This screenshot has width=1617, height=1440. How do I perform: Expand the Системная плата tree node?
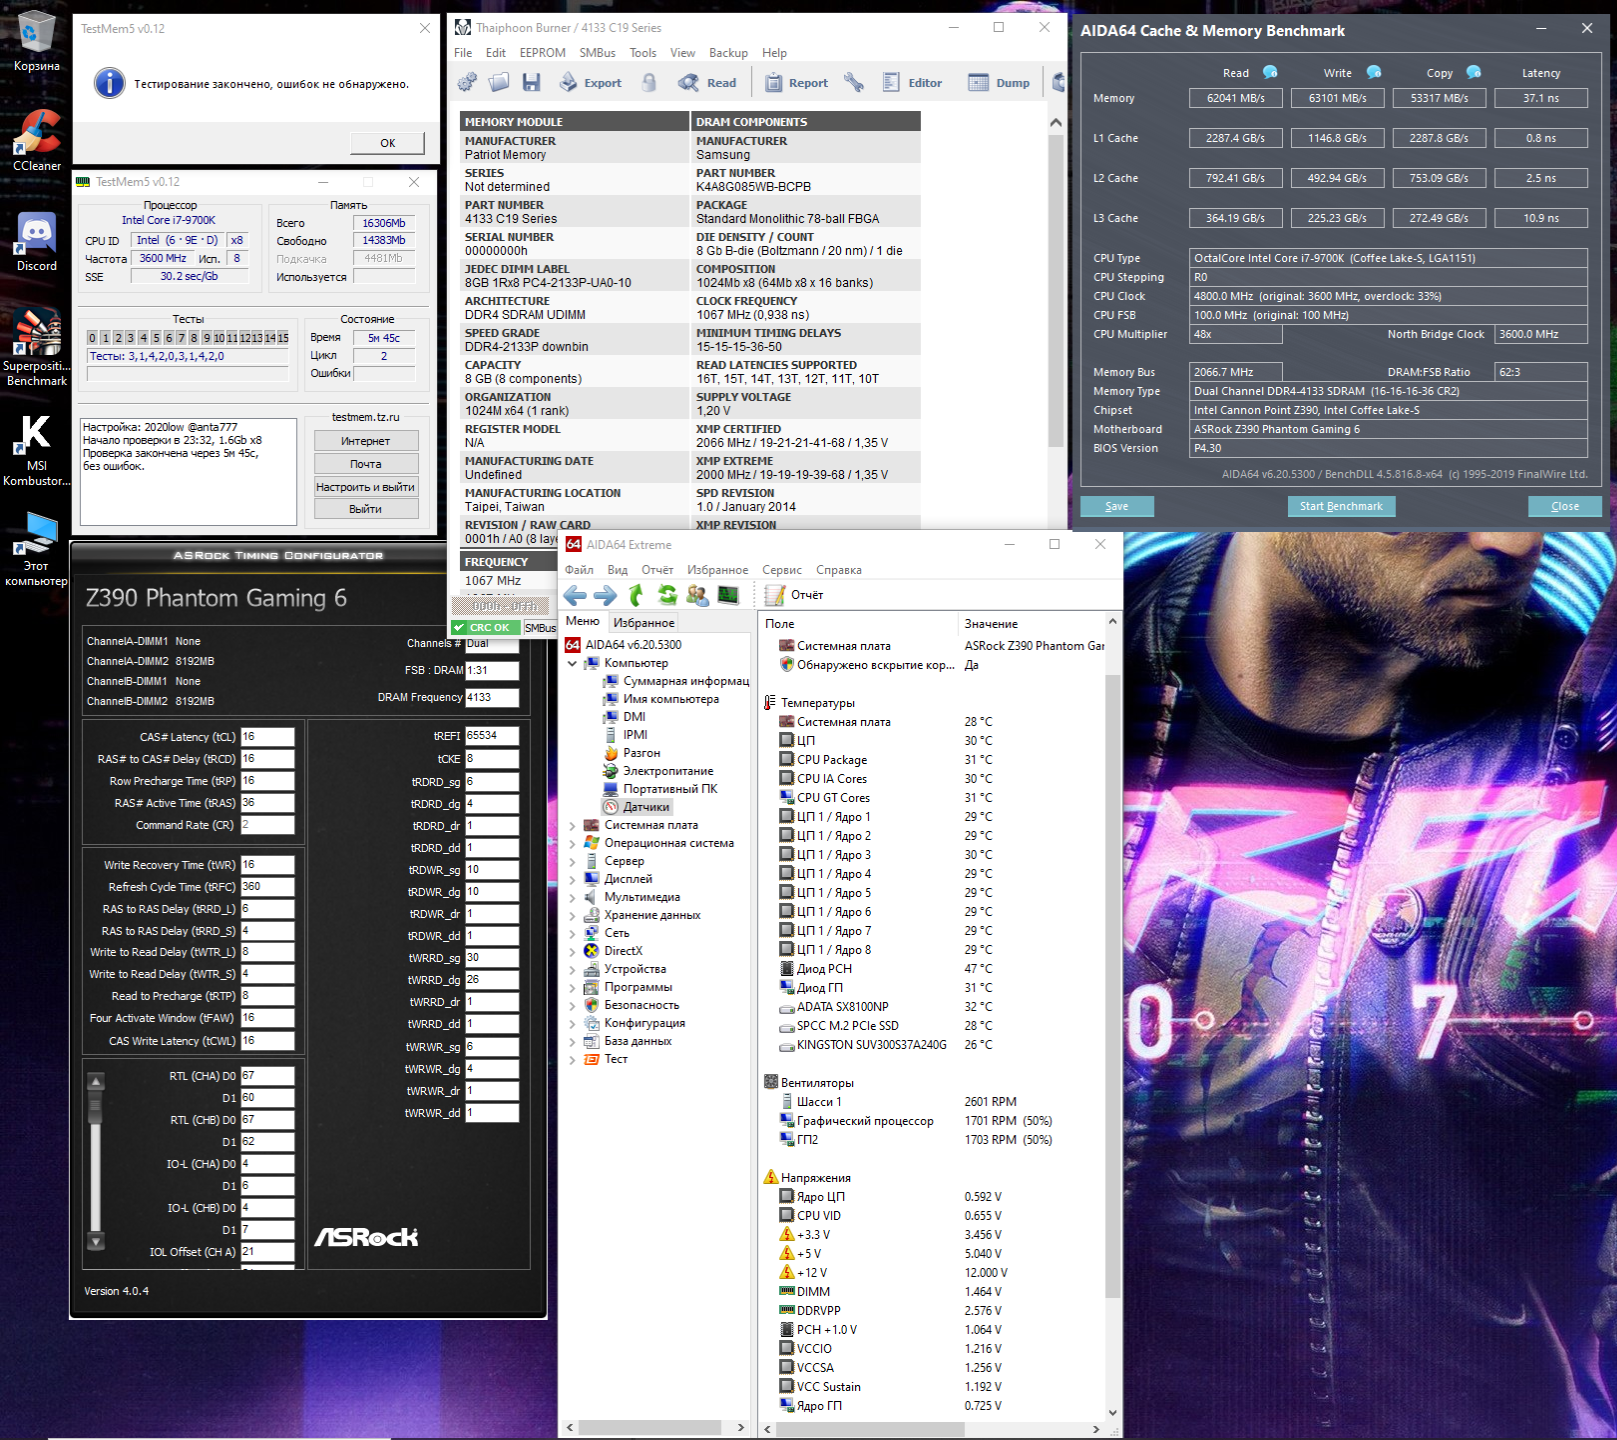[572, 825]
